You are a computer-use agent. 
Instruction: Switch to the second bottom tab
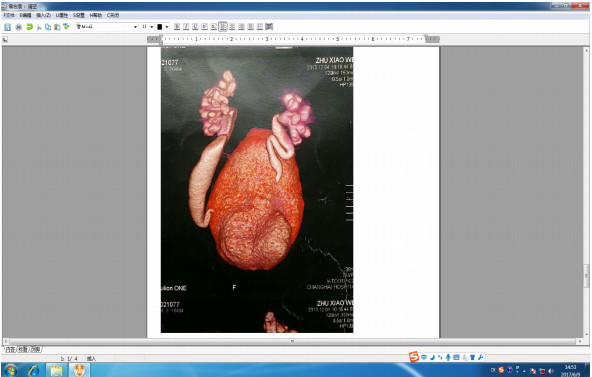tap(23, 349)
